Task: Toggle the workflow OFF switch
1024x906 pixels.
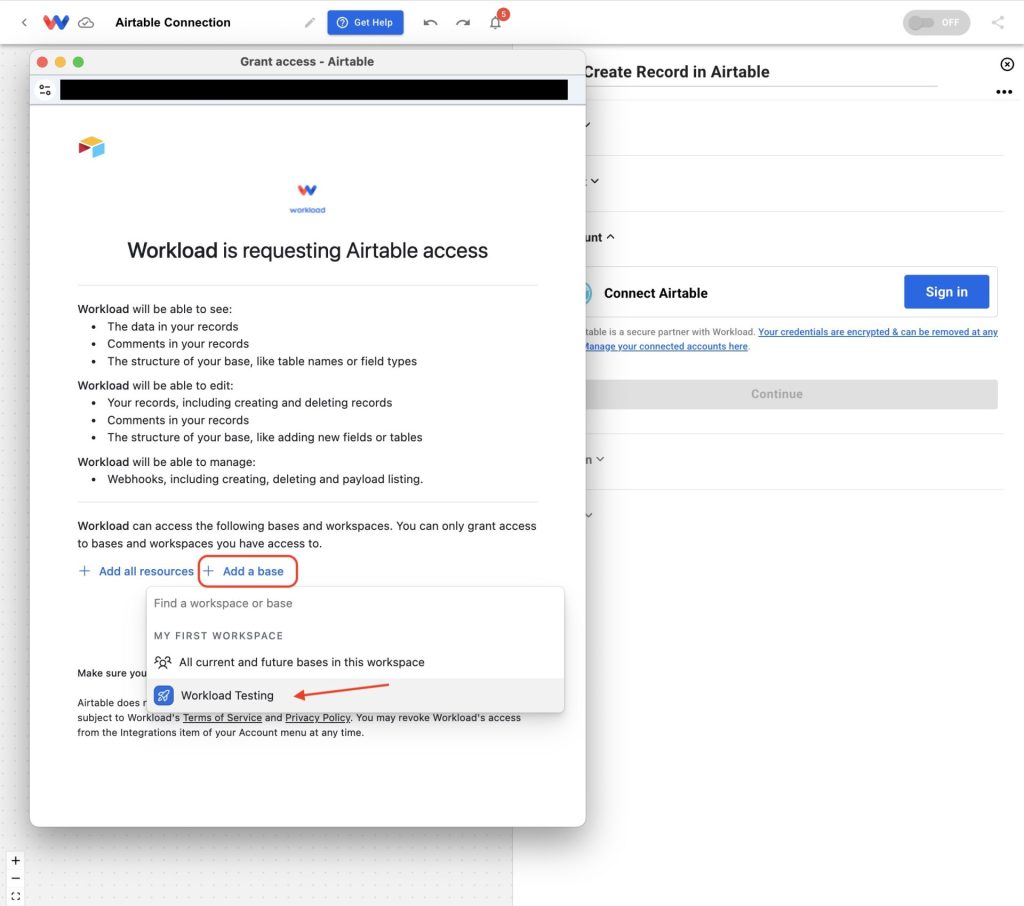Action: (936, 23)
